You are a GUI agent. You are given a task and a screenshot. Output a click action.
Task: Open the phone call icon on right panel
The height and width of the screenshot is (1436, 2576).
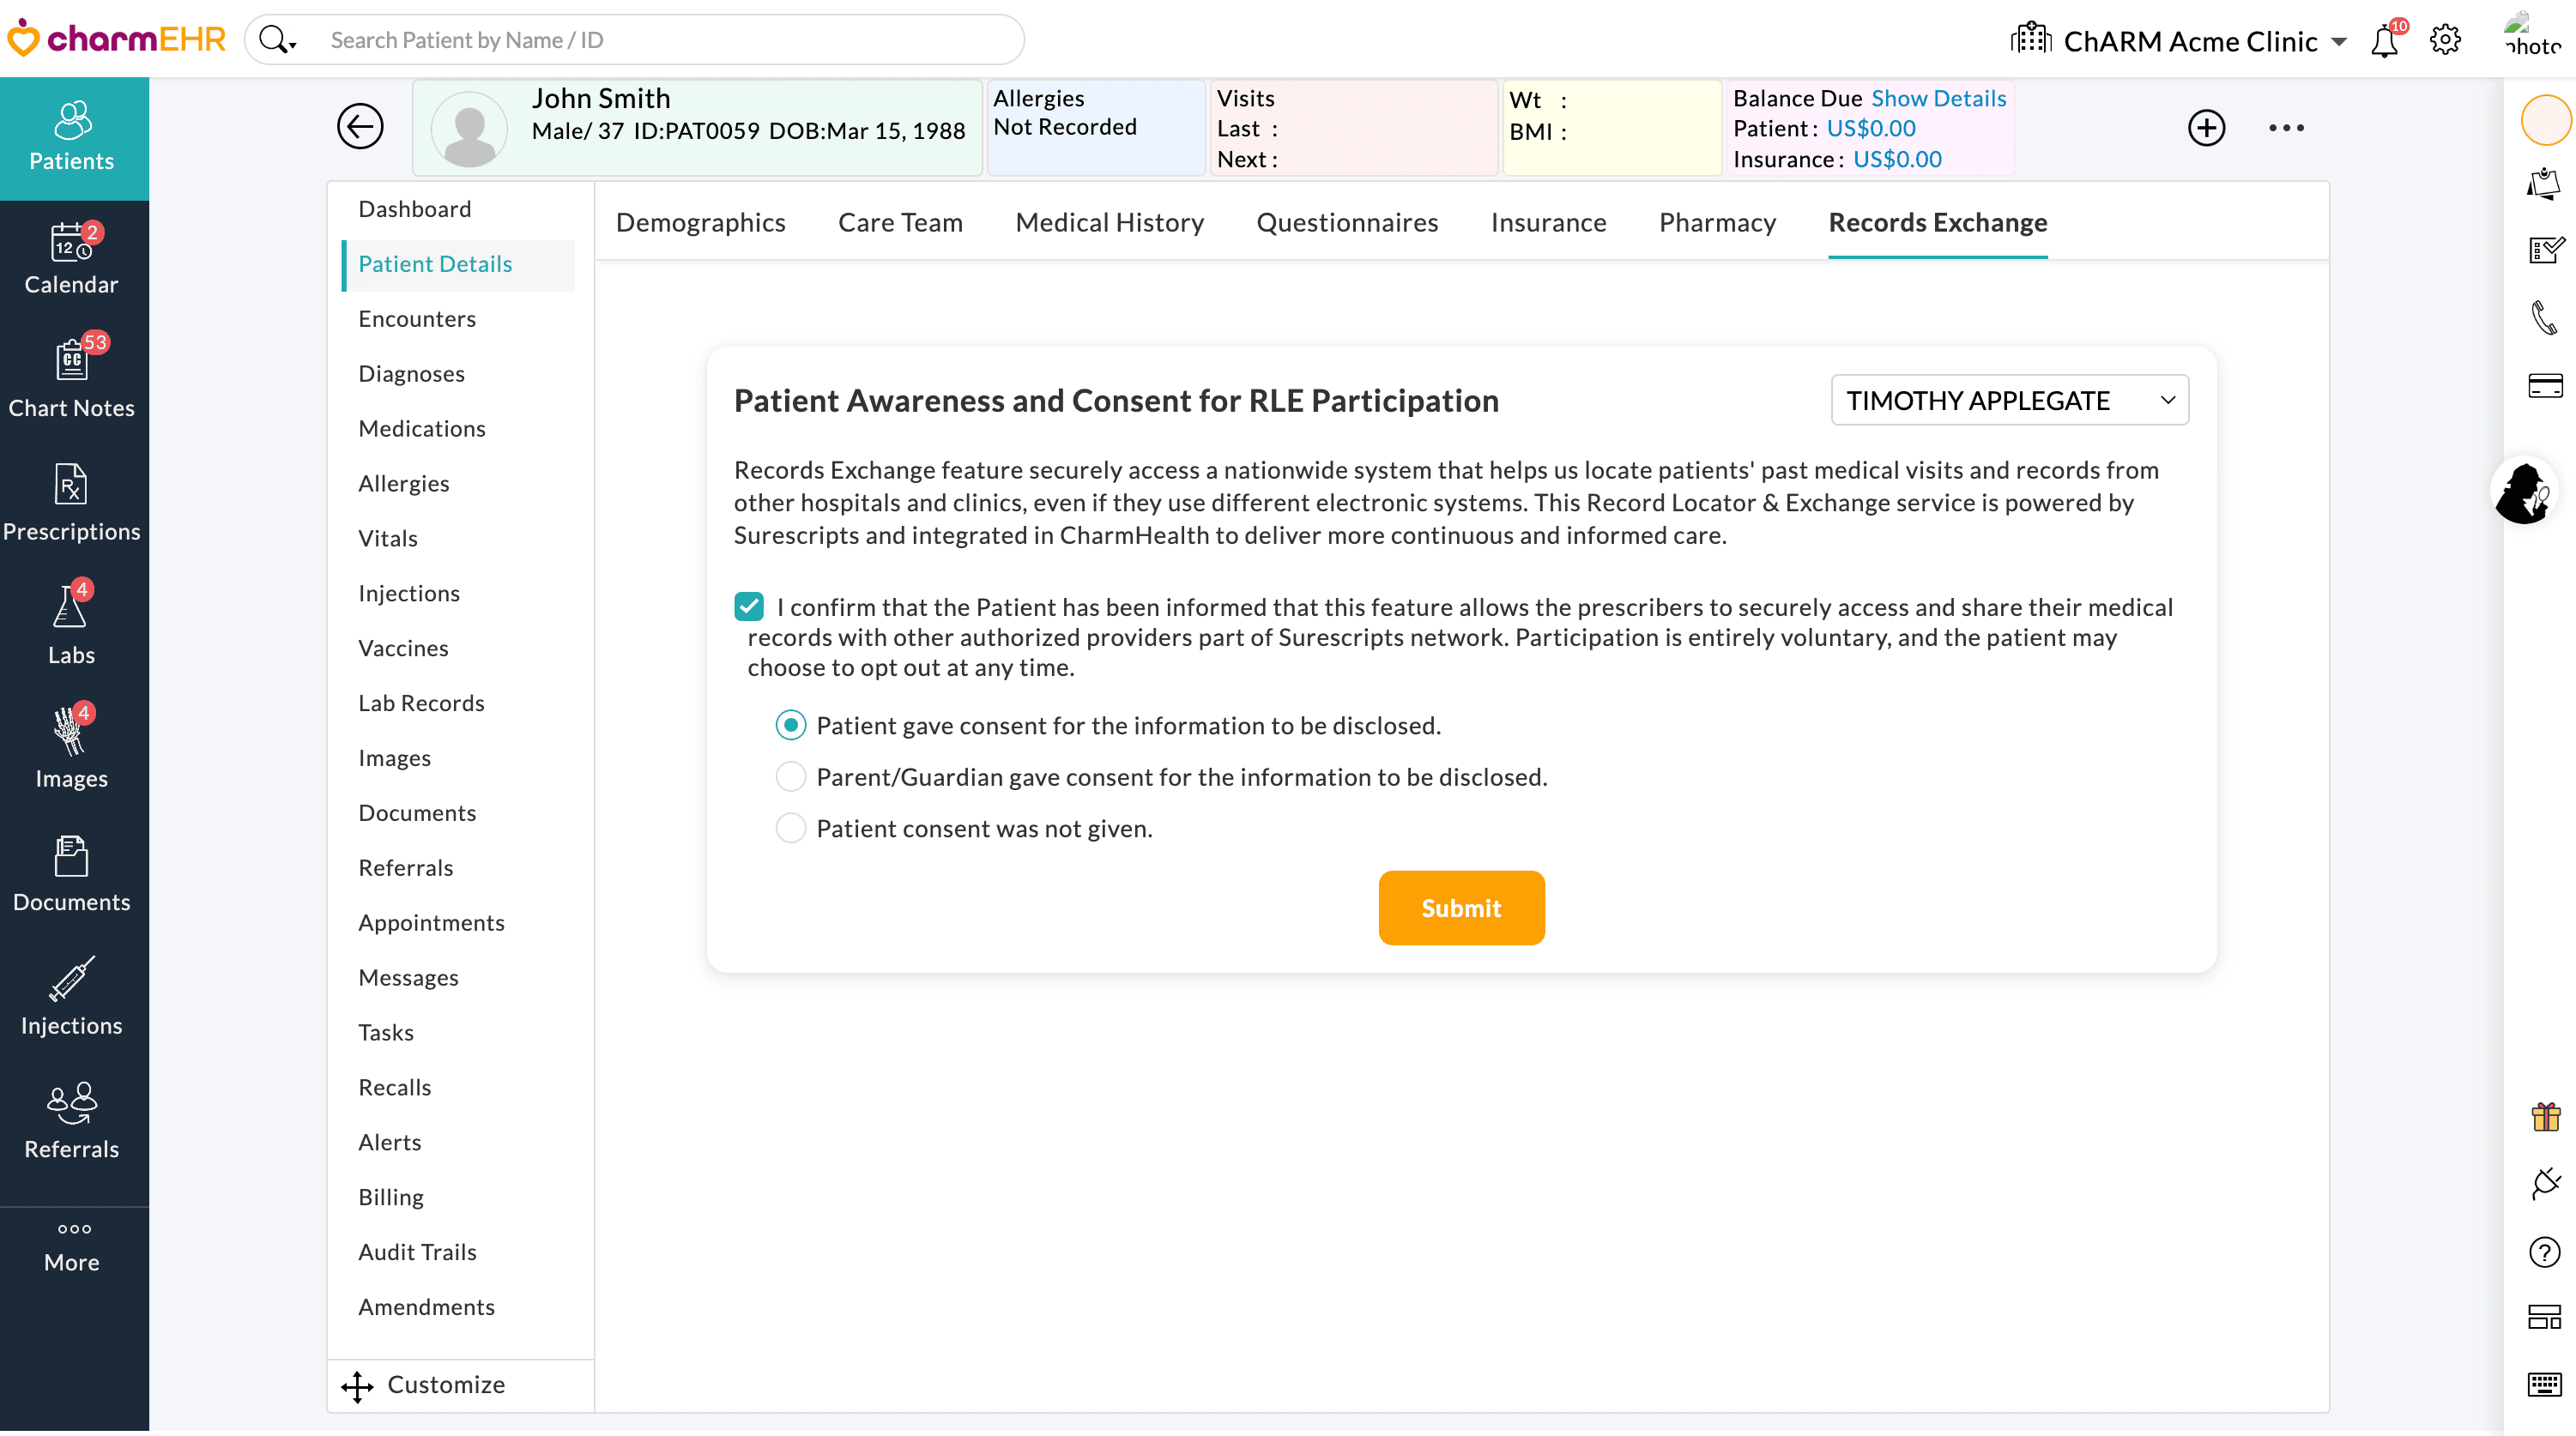coord(2545,318)
